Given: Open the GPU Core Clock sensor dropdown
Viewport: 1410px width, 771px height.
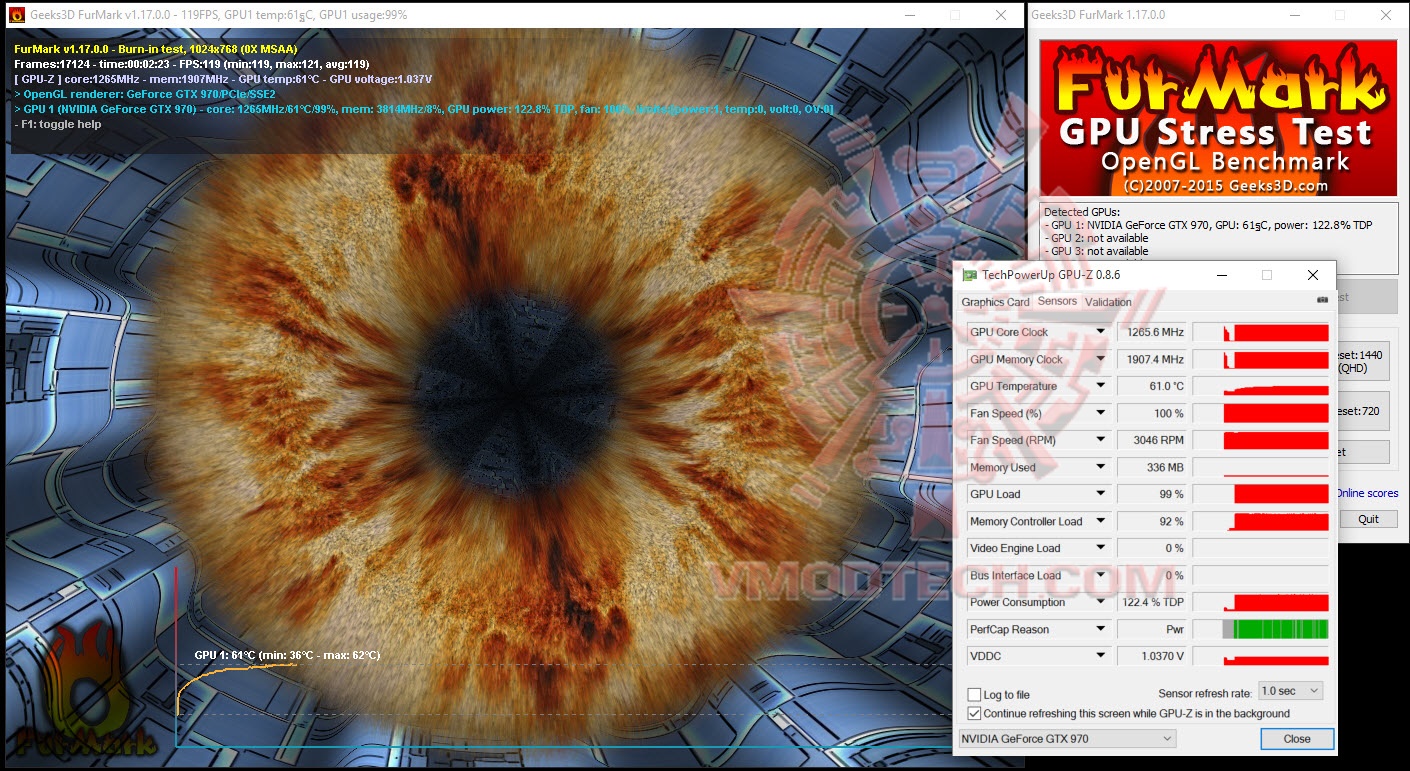Looking at the screenshot, I should [x=1101, y=332].
